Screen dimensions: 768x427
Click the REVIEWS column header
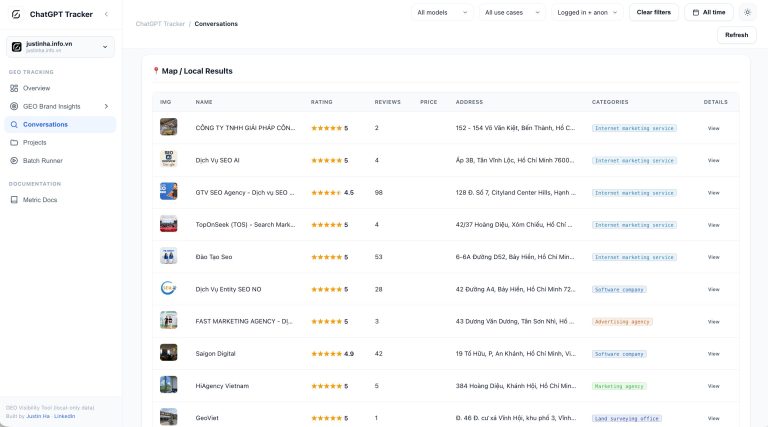click(387, 102)
